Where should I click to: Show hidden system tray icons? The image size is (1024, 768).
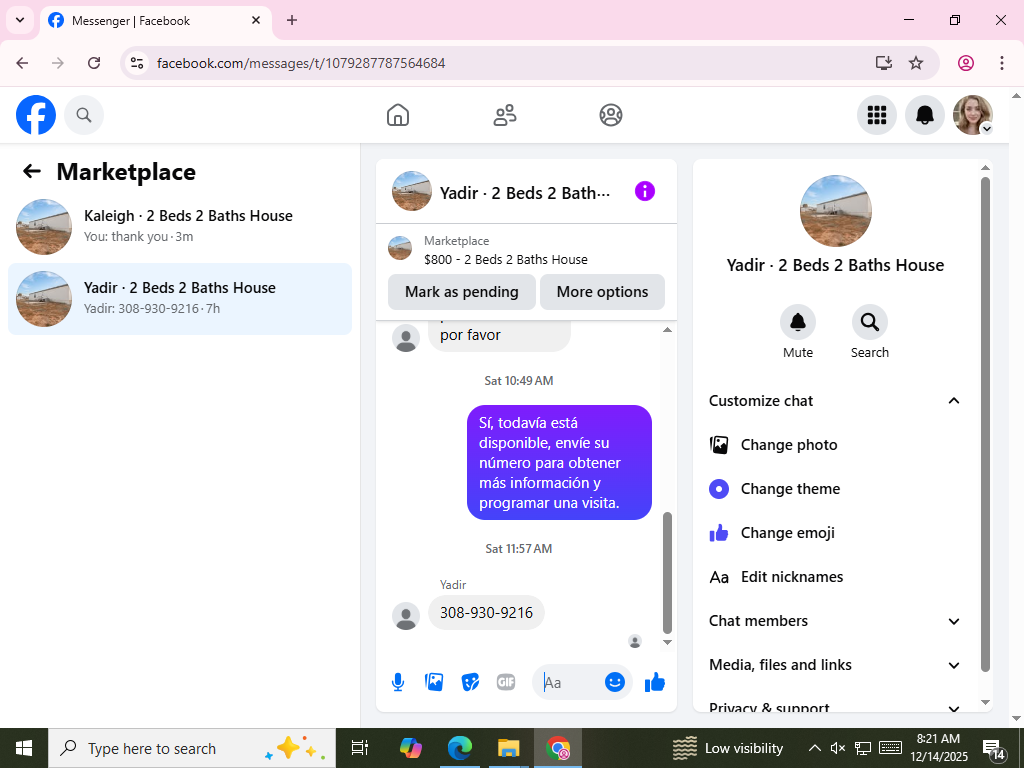(x=814, y=748)
